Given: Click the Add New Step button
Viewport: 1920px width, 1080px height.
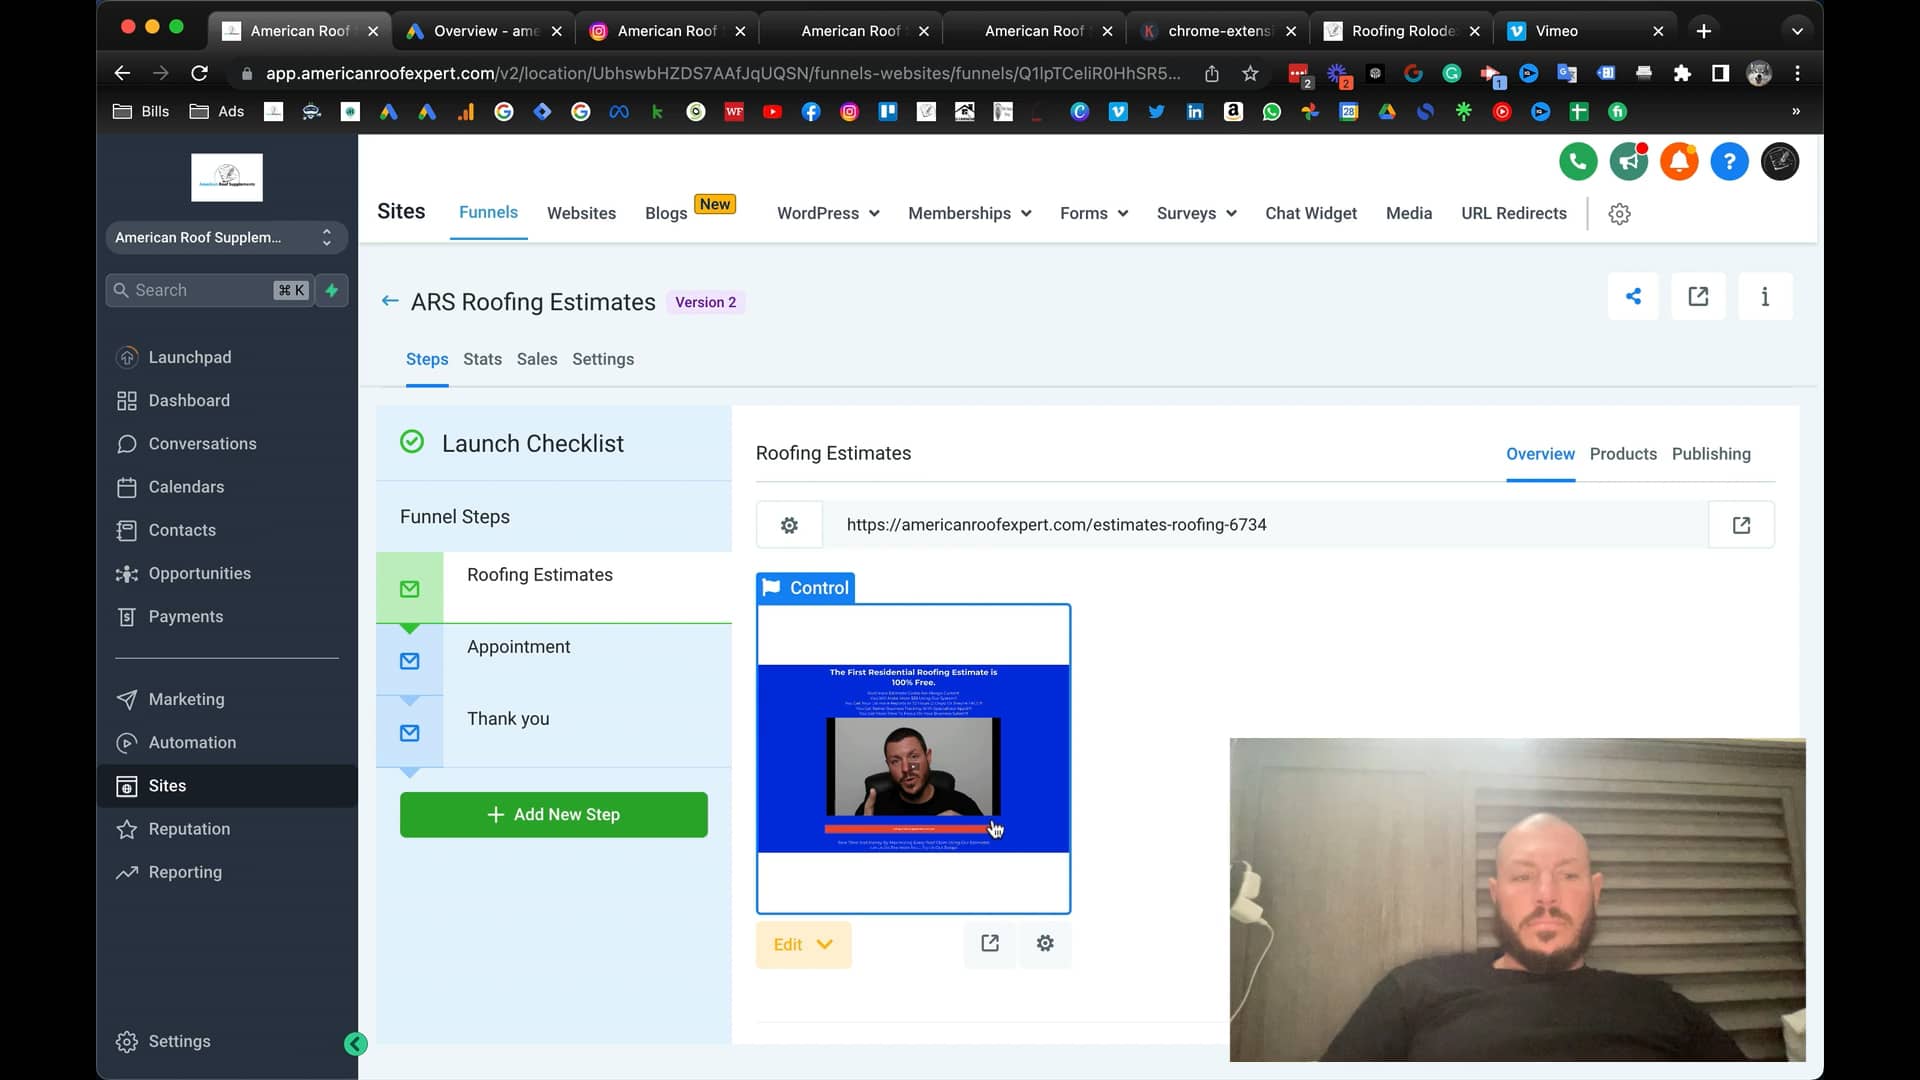Looking at the screenshot, I should (x=553, y=814).
